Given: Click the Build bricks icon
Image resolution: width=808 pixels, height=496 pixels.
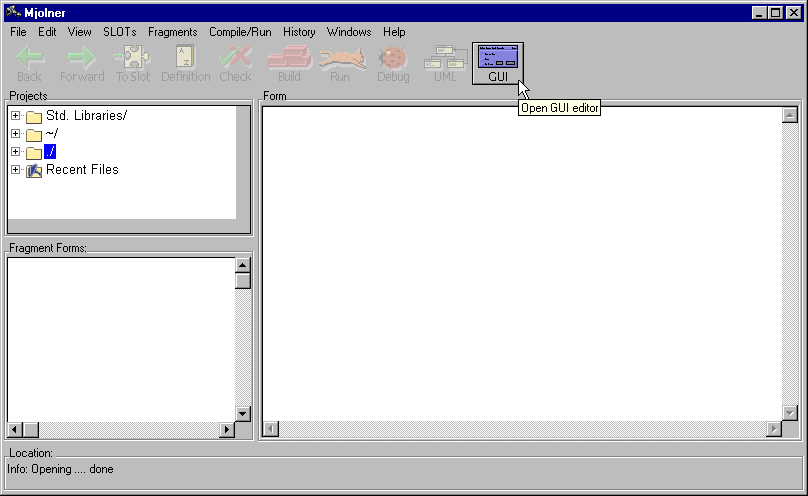Looking at the screenshot, I should (289, 63).
